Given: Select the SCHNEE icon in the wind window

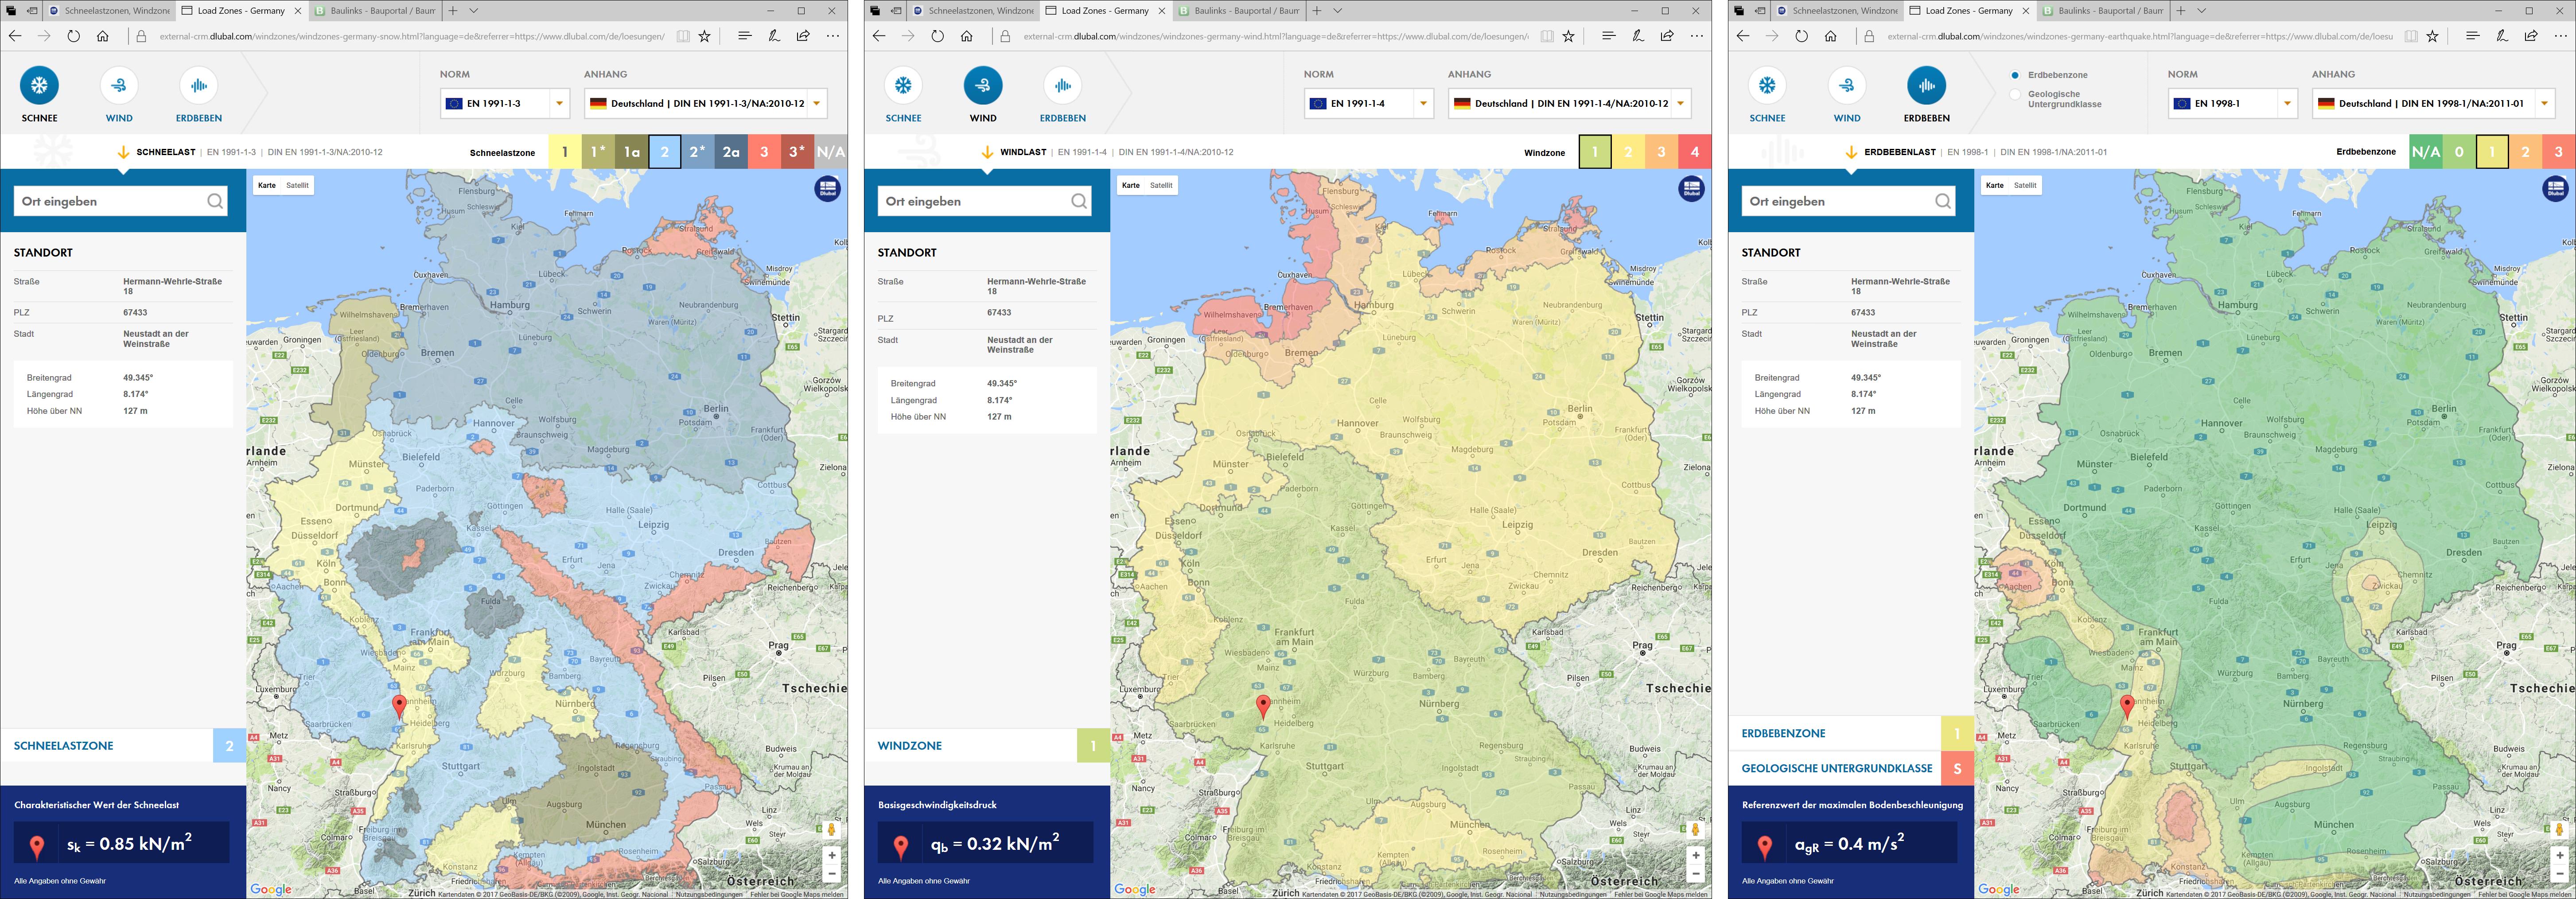Looking at the screenshot, I should [x=903, y=86].
